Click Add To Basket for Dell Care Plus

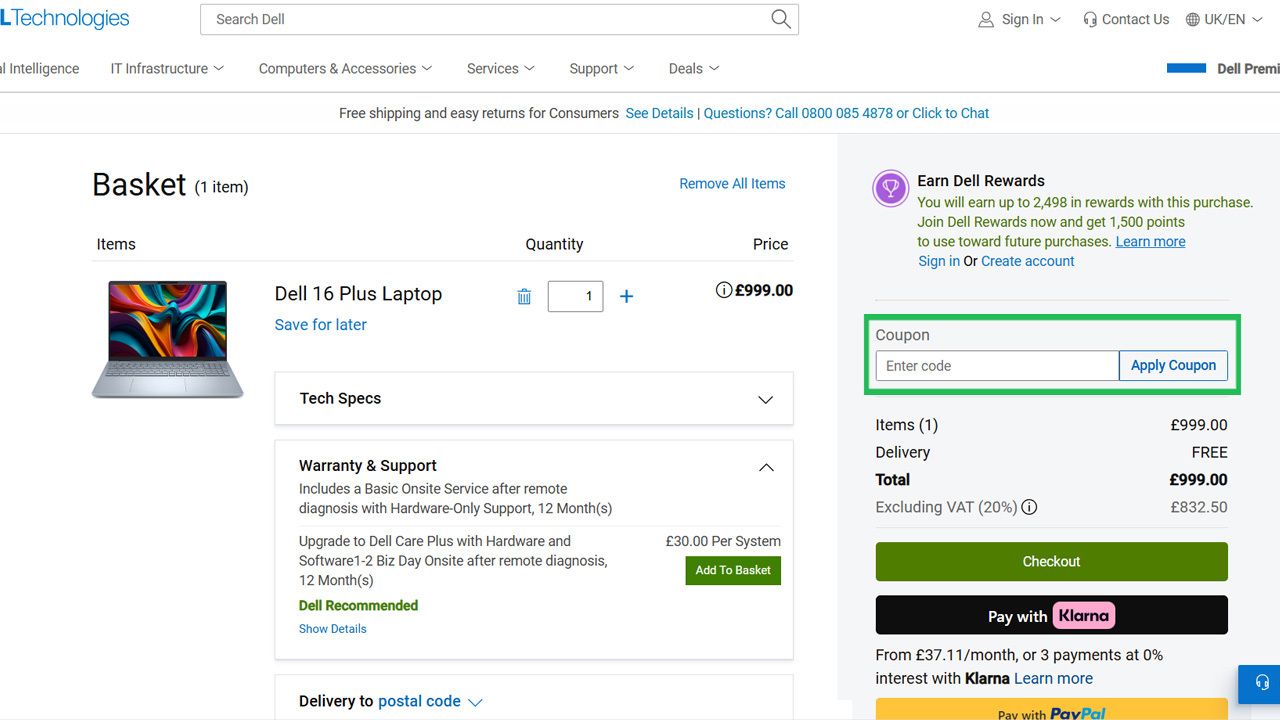(733, 570)
